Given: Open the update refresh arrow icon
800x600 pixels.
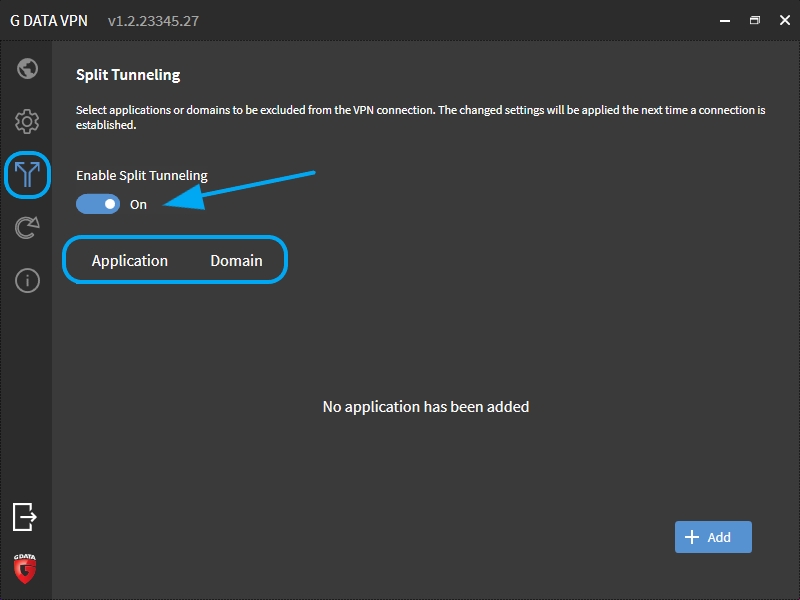Looking at the screenshot, I should tap(27, 228).
